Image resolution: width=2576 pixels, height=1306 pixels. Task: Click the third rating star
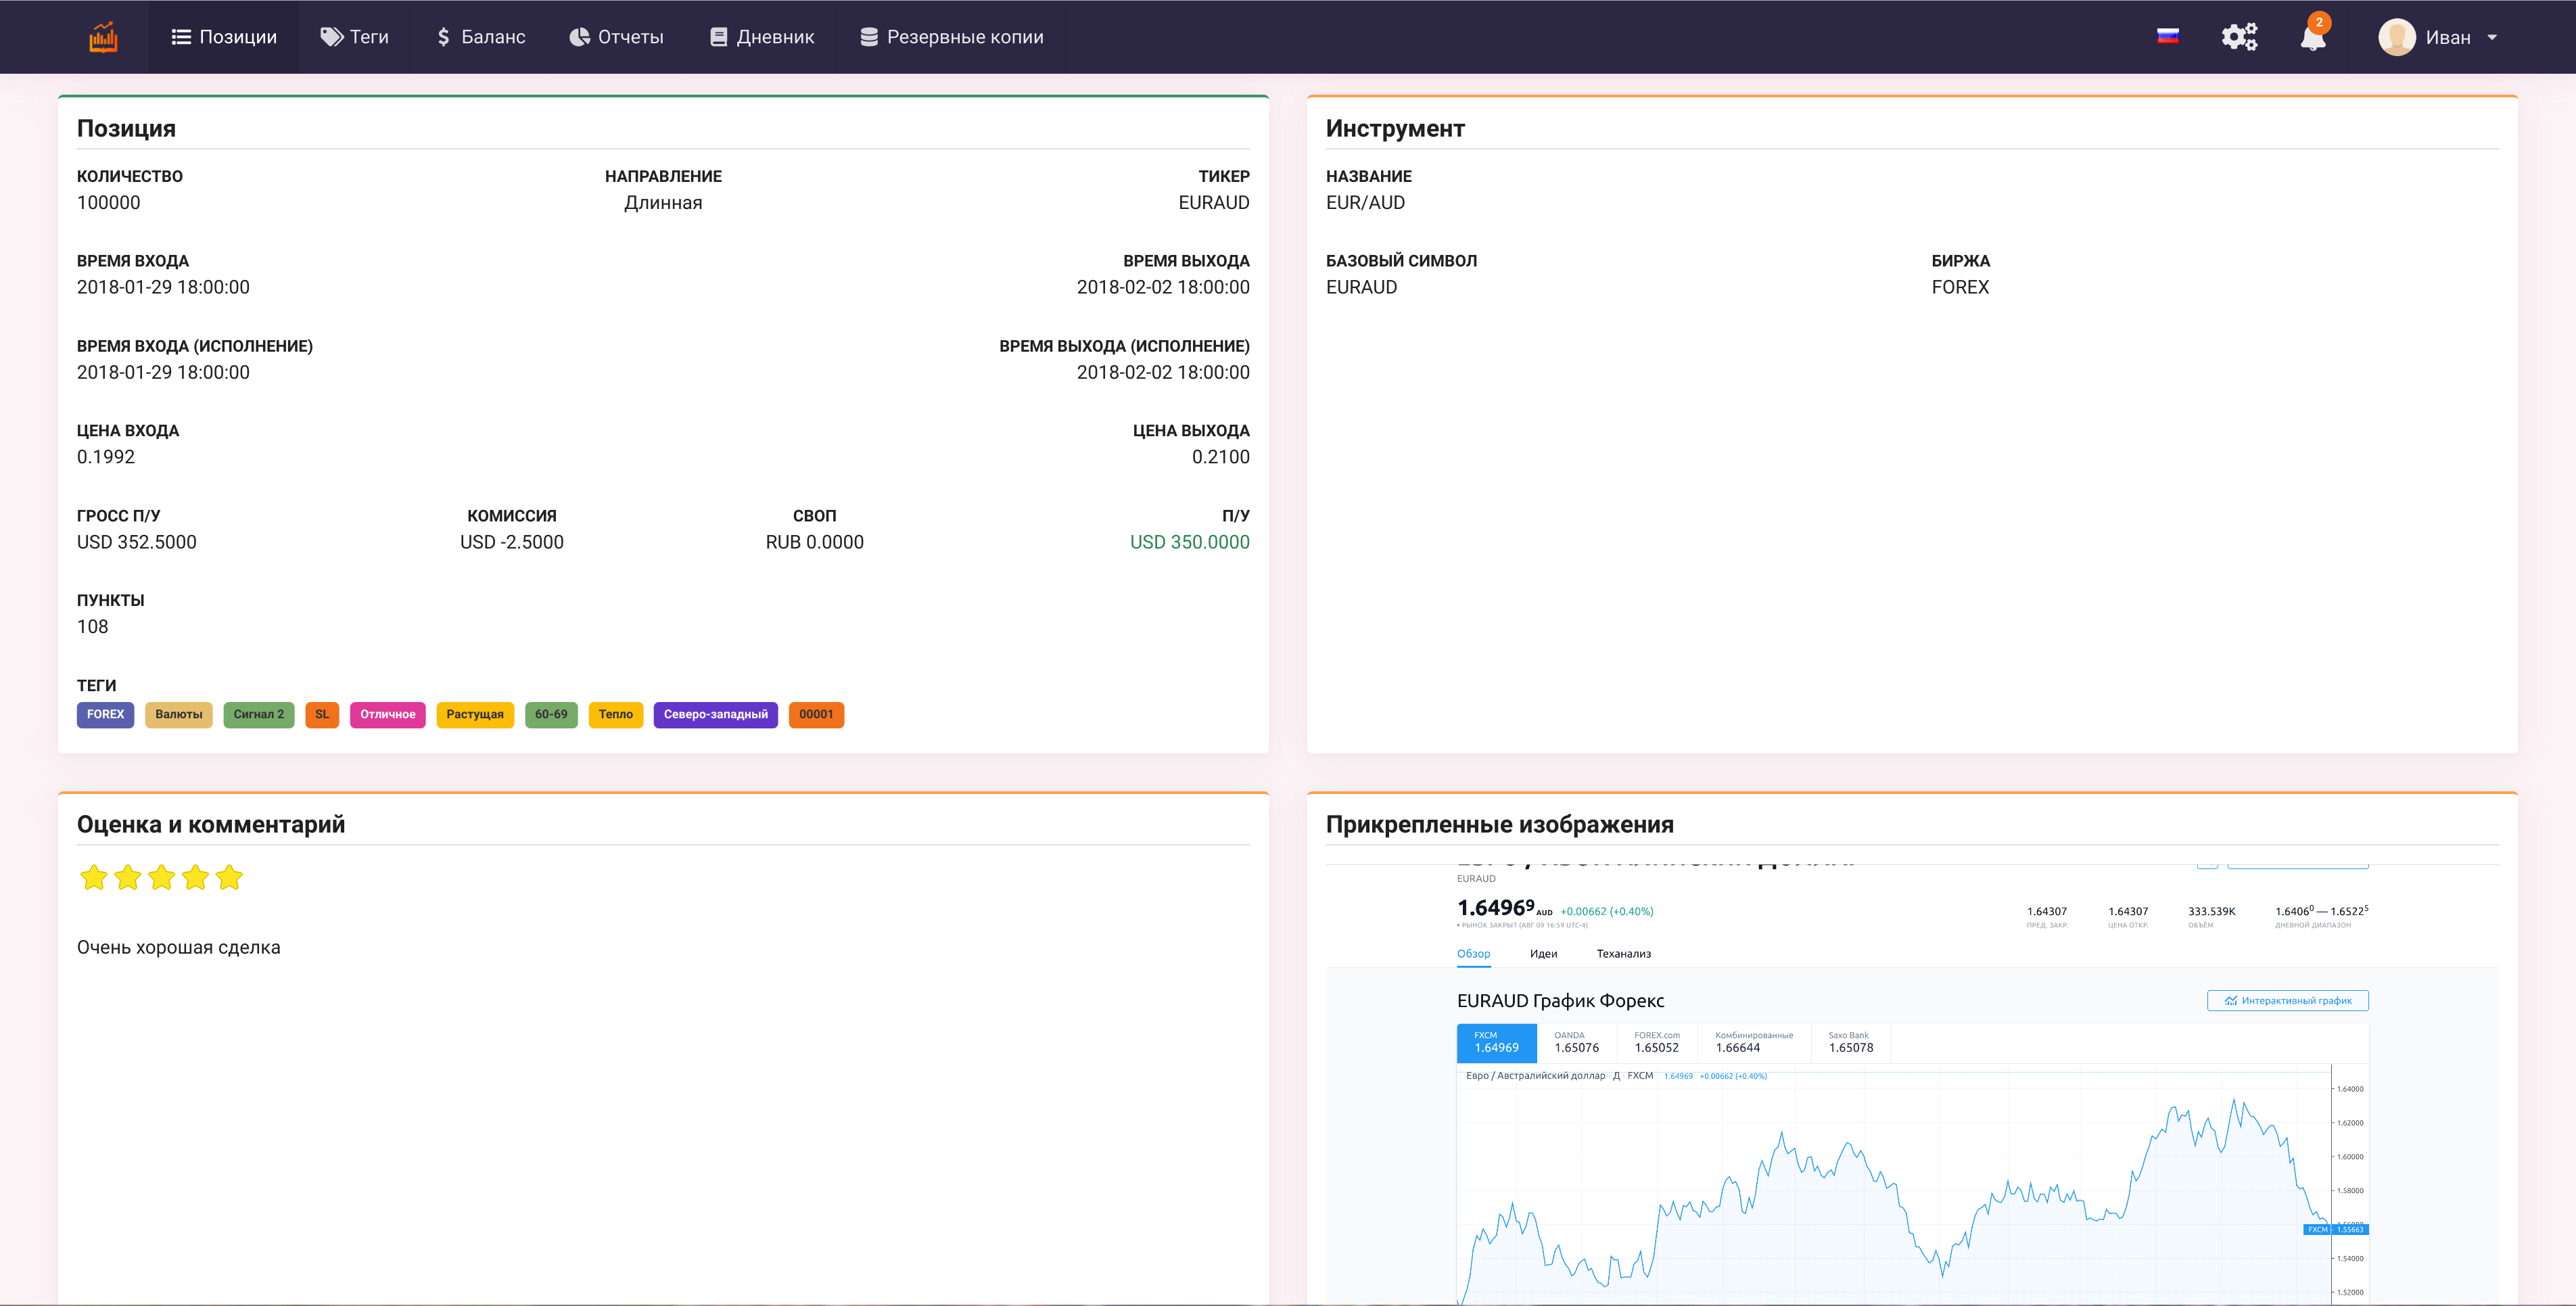click(x=161, y=878)
